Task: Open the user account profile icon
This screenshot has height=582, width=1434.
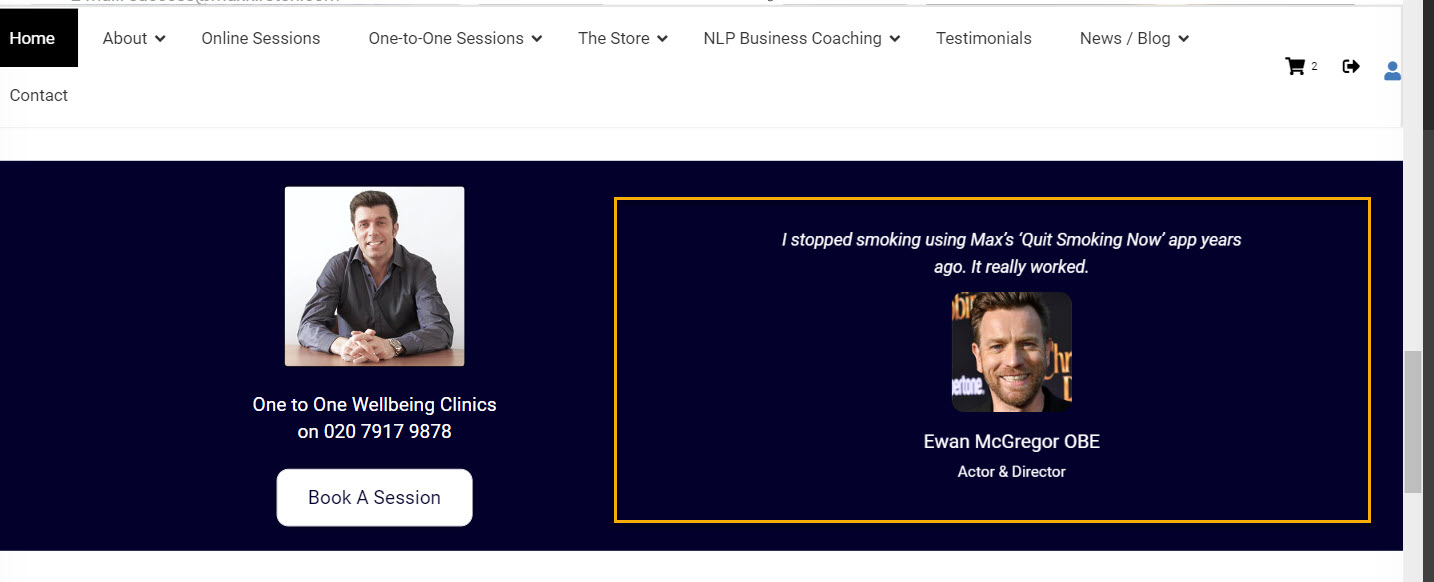Action: coord(1392,71)
